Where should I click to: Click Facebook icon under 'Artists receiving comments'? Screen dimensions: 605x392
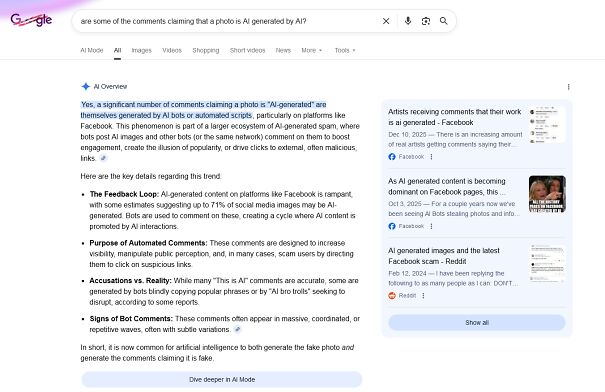[x=392, y=157]
